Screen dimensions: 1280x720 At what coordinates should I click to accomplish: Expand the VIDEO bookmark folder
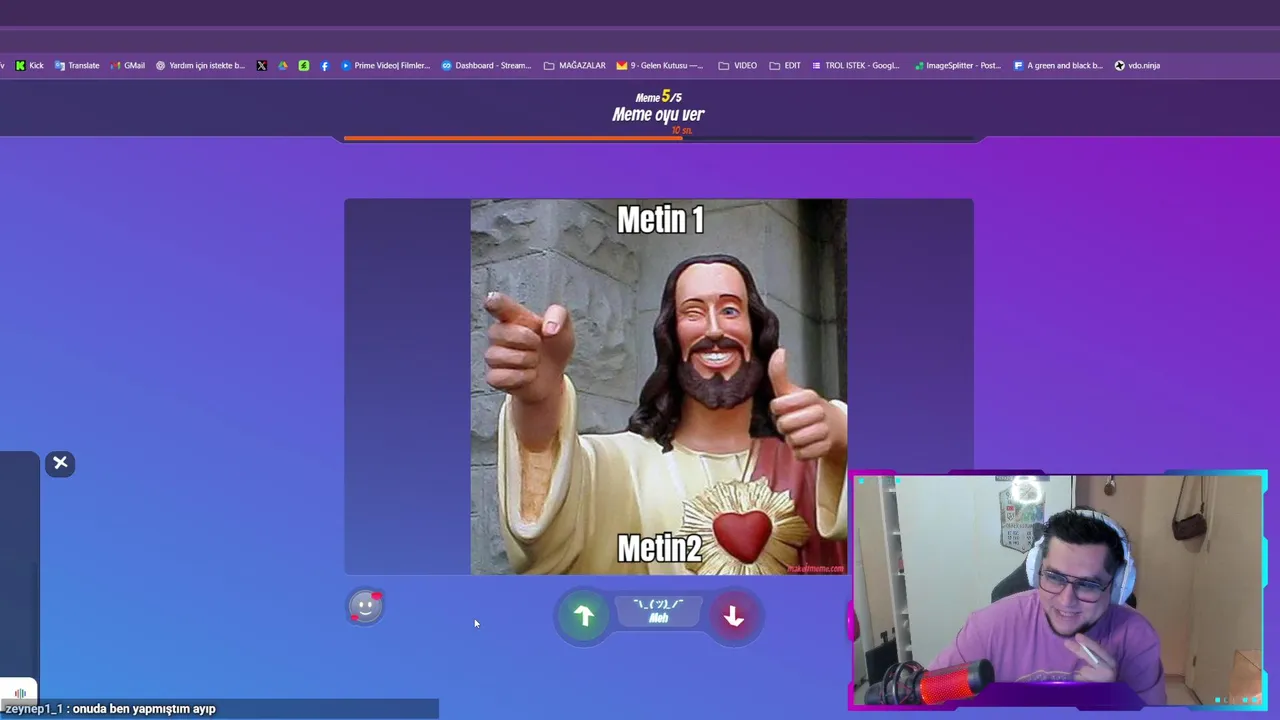tap(738, 66)
